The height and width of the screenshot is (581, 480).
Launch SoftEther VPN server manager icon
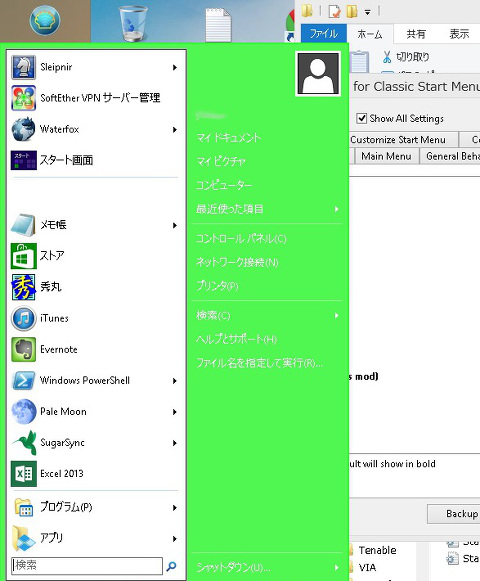23,98
